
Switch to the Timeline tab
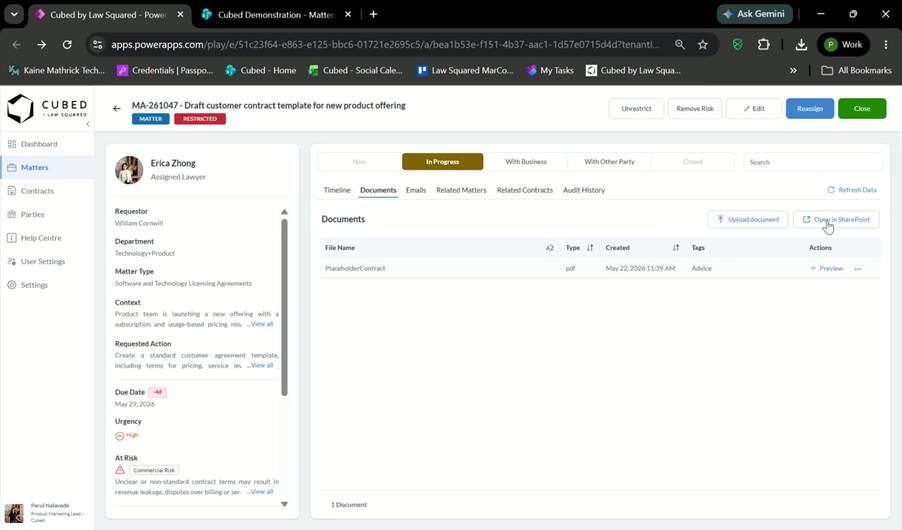coord(337,190)
